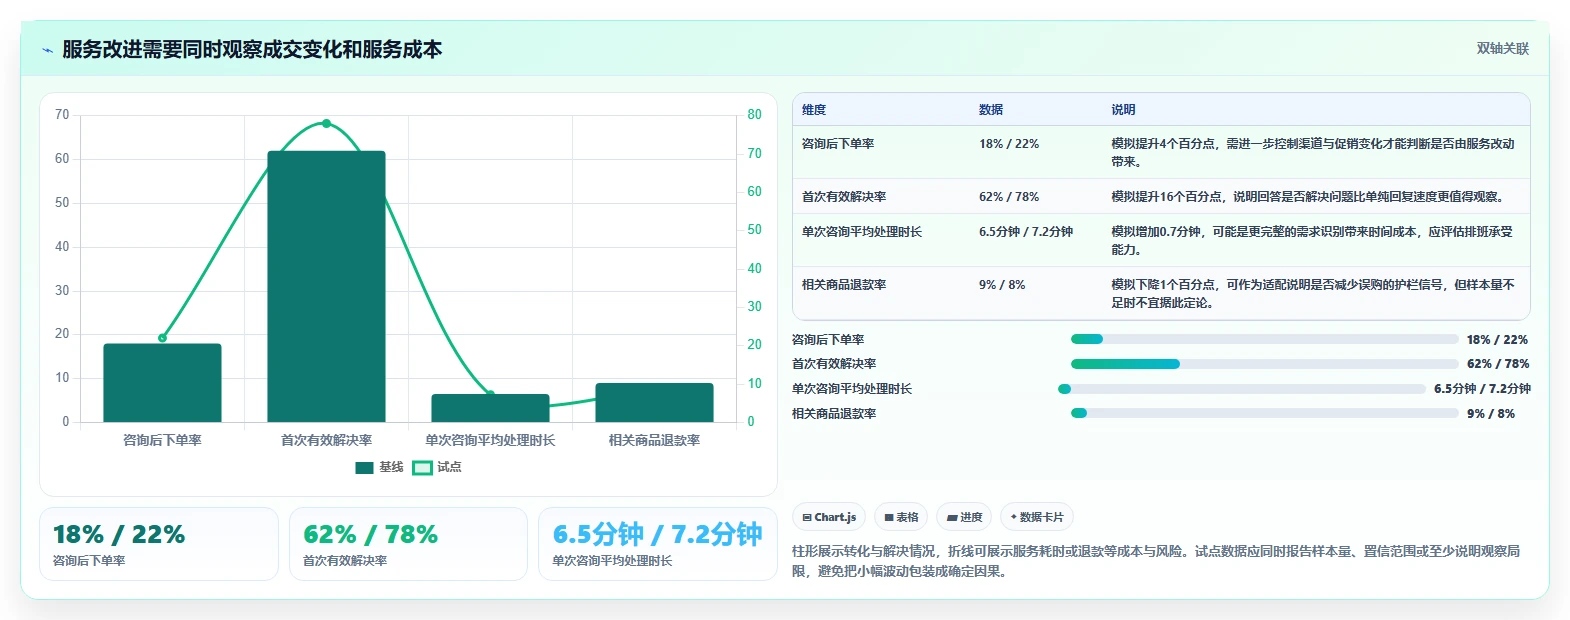Click the footer note starting with 柱形展示转化与解决情况
The image size is (1570, 620).
[x=1156, y=561]
